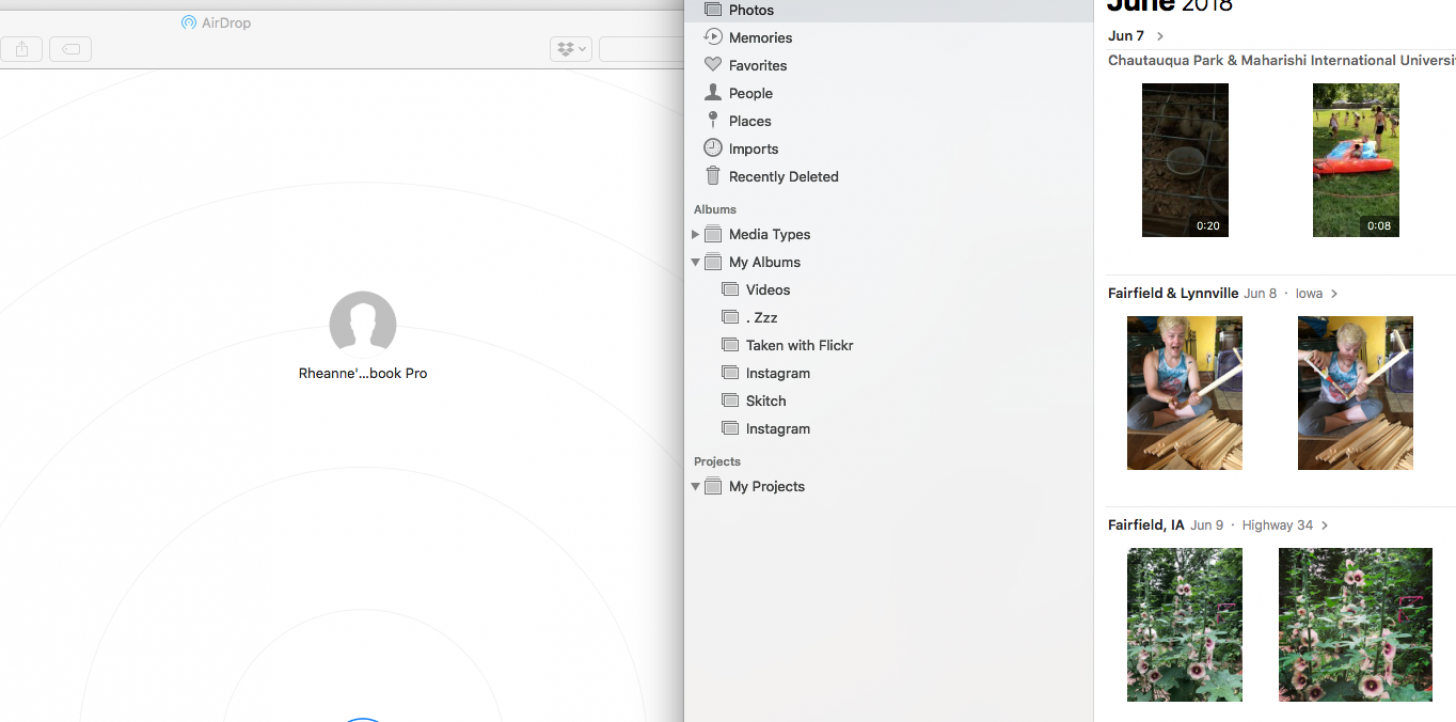This screenshot has height=722, width=1456.
Task: Open People in the sidebar
Action: point(750,93)
